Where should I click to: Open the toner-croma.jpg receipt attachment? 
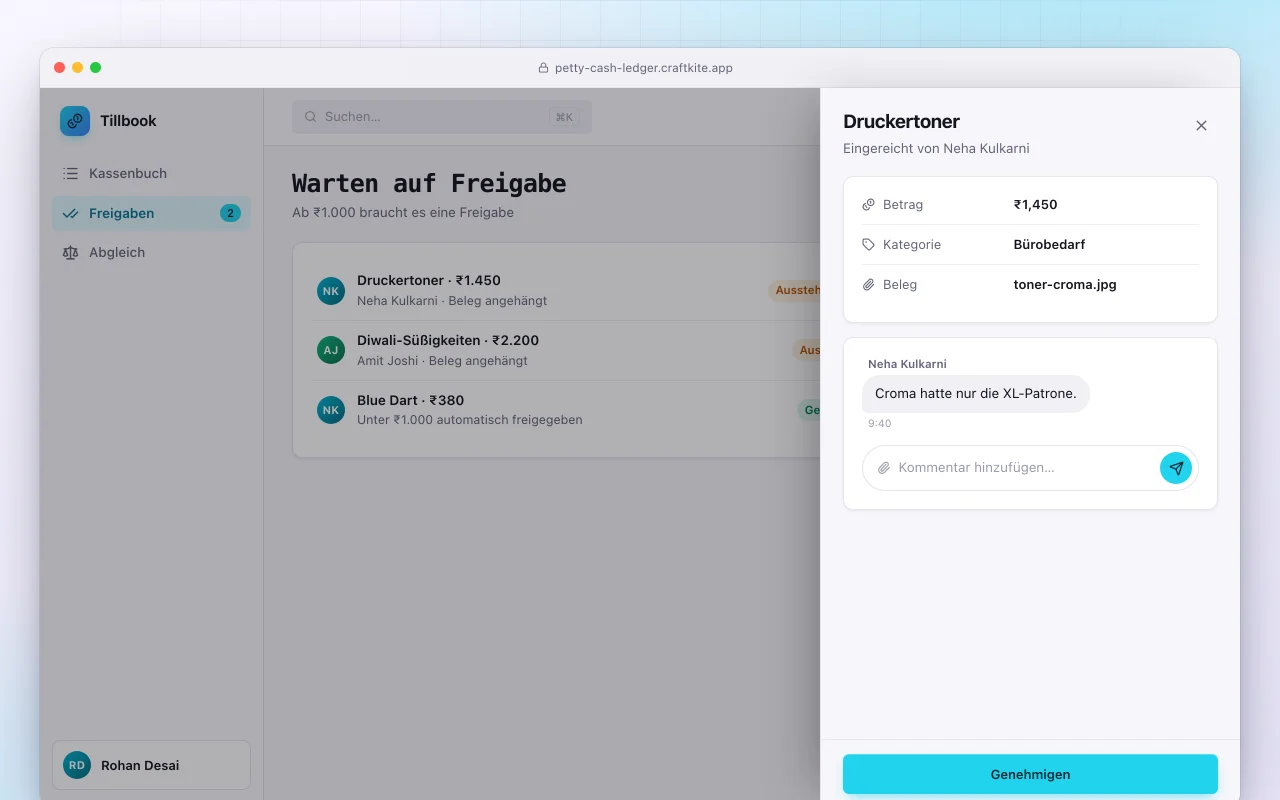1065,284
